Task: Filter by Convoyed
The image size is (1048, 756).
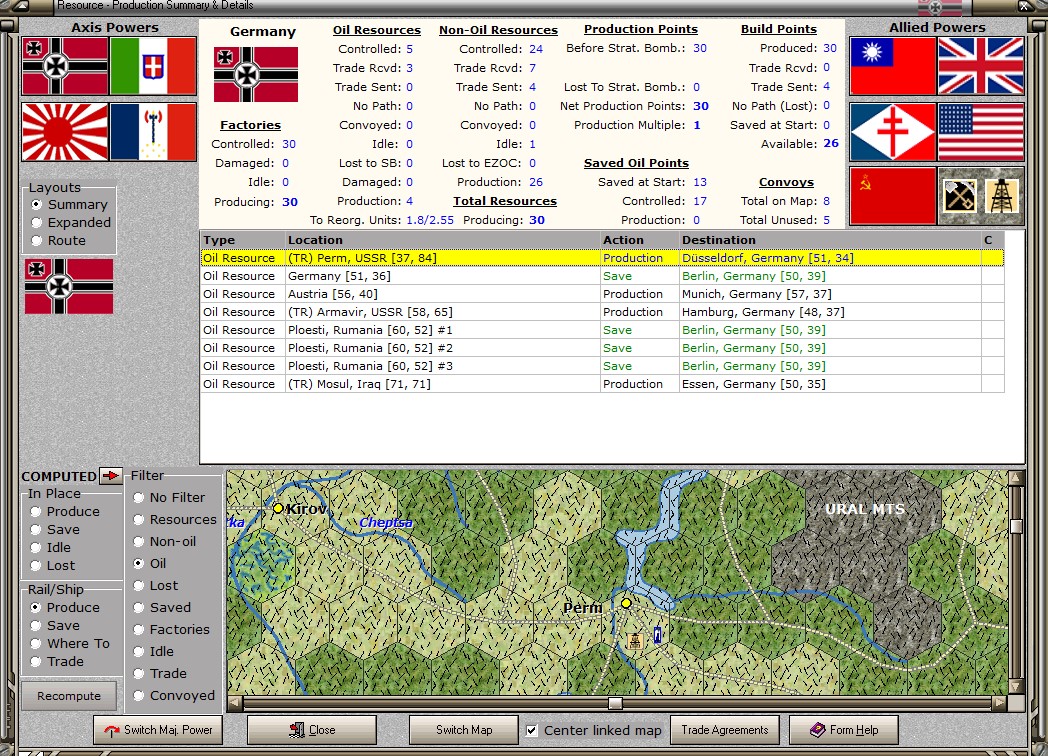Action: pos(174,696)
